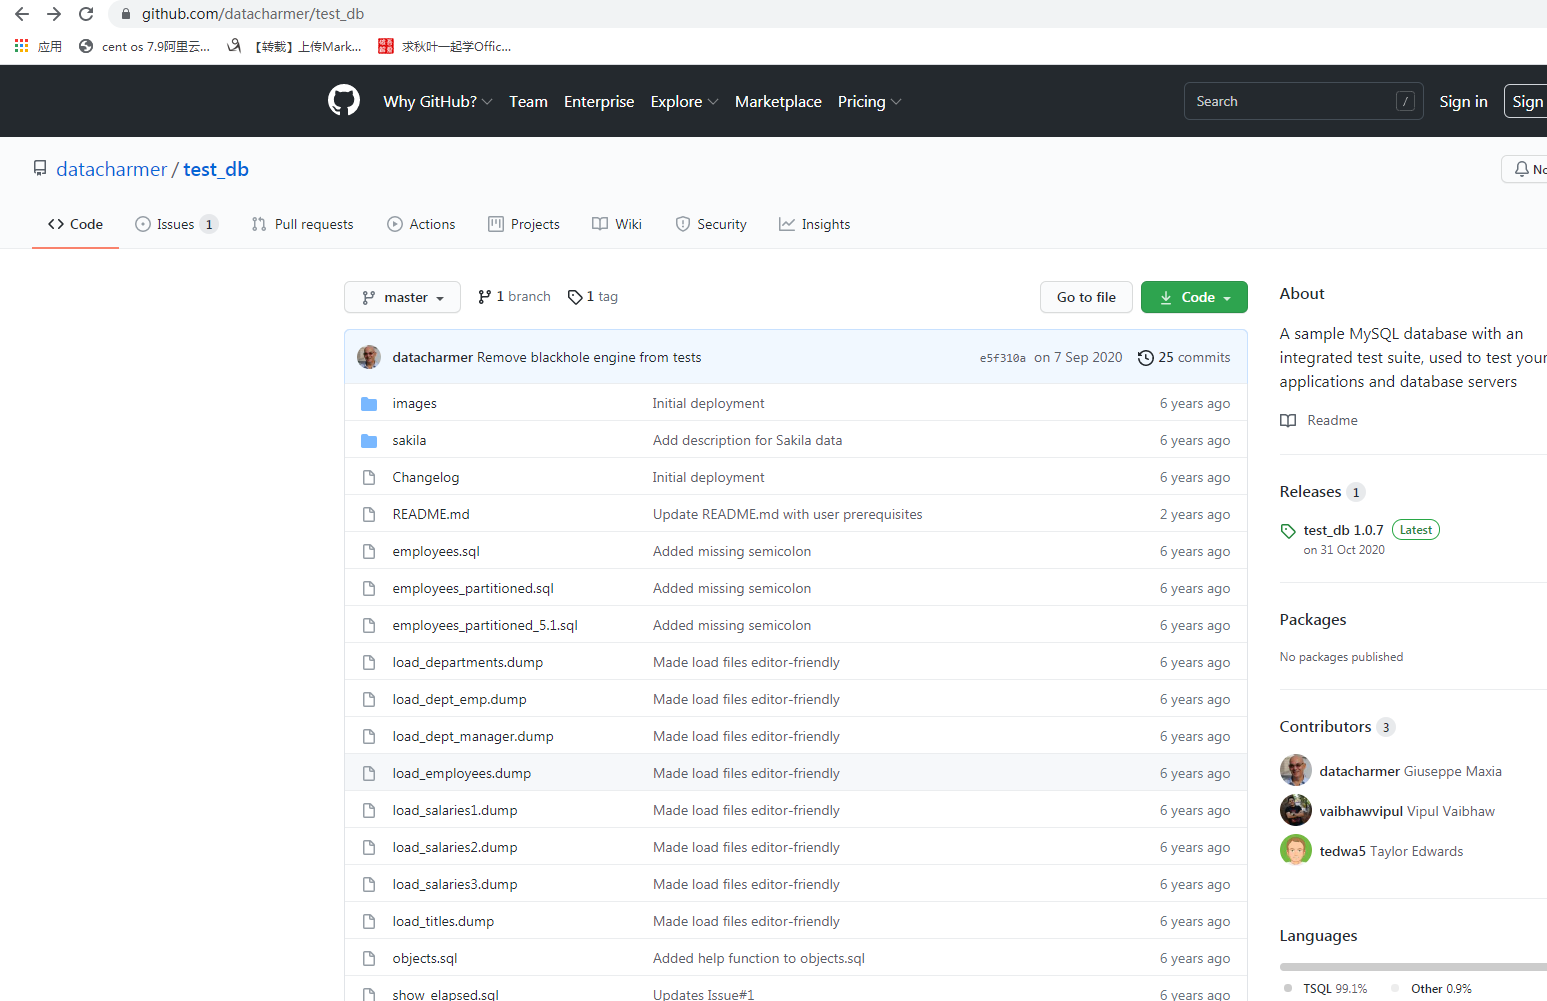This screenshot has width=1547, height=1001.
Task: Click the languages breakdown bar
Action: point(1413,967)
